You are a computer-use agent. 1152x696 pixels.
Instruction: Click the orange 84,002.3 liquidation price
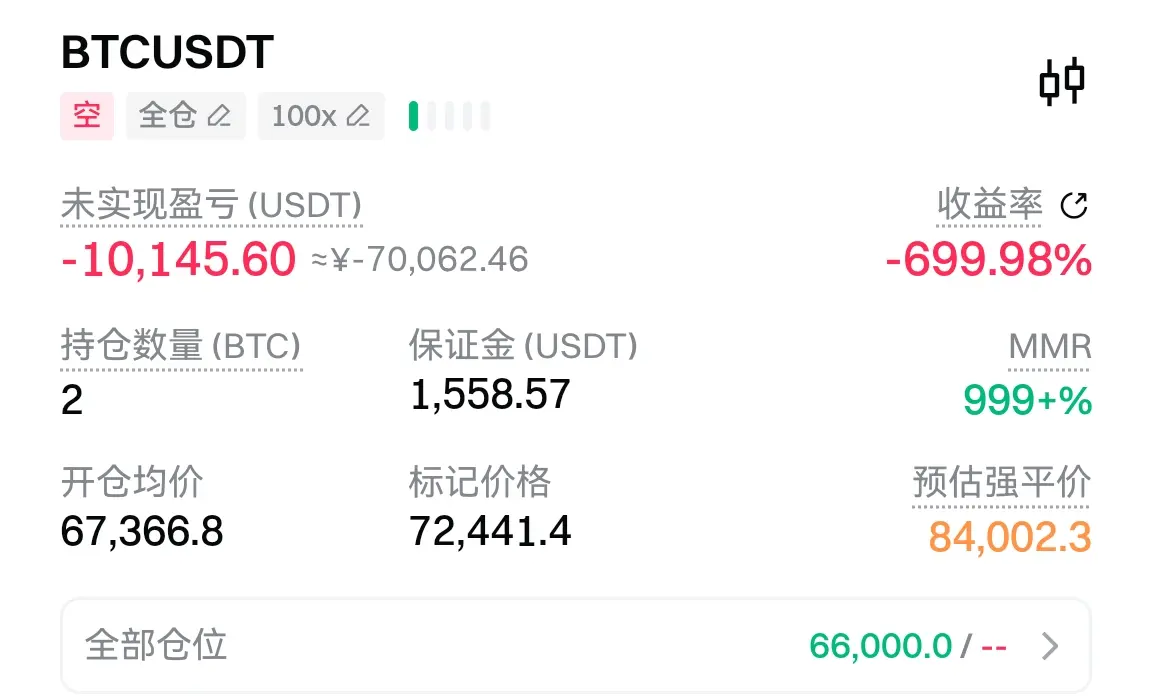point(1010,537)
